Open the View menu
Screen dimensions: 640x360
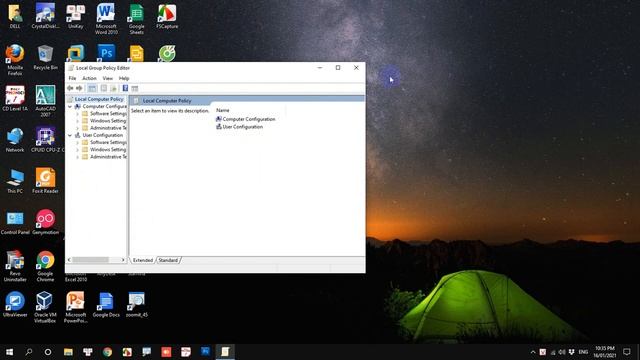[108, 78]
